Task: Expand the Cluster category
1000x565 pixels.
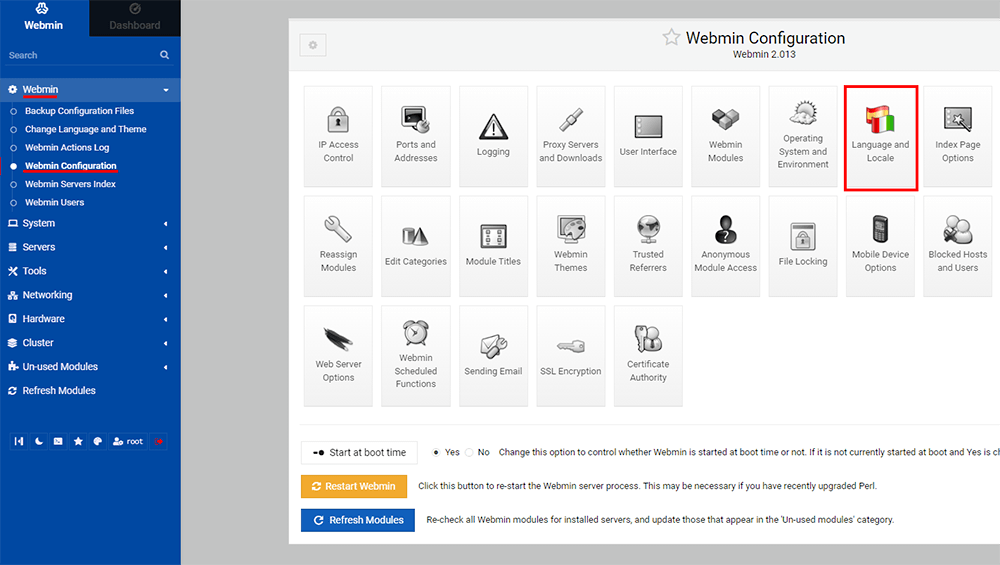Action: [90, 343]
